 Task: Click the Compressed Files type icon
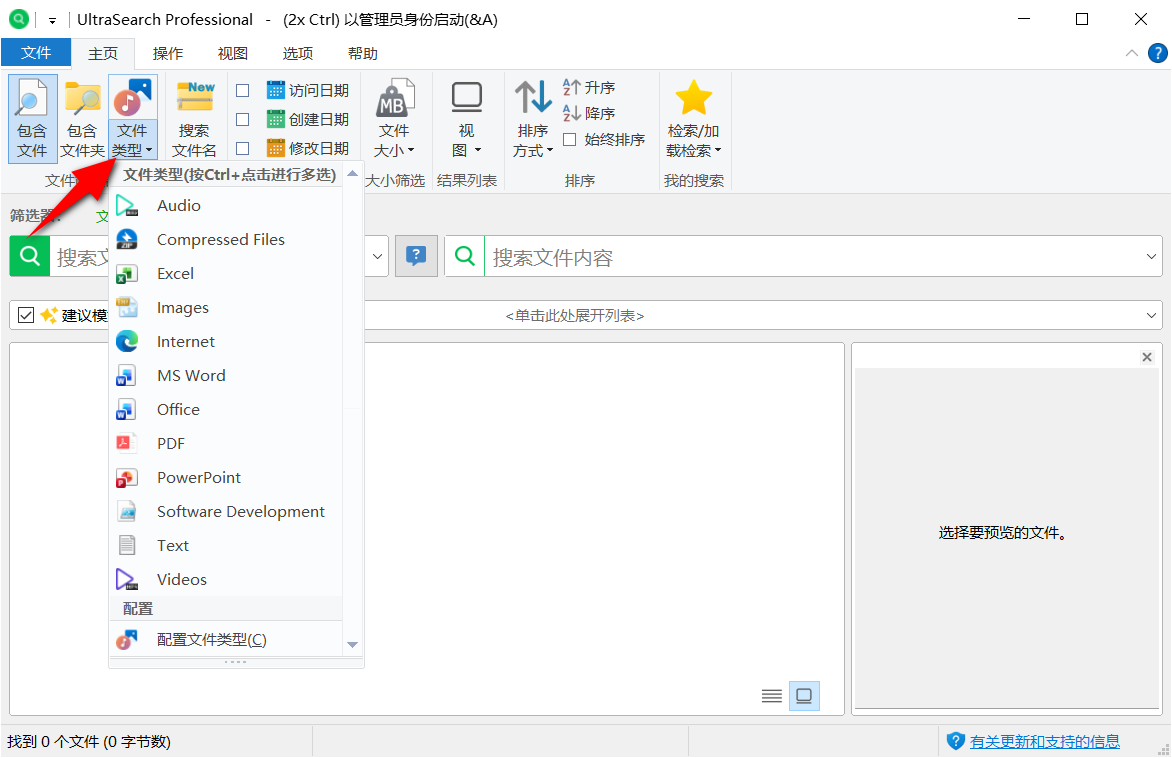[x=128, y=239]
